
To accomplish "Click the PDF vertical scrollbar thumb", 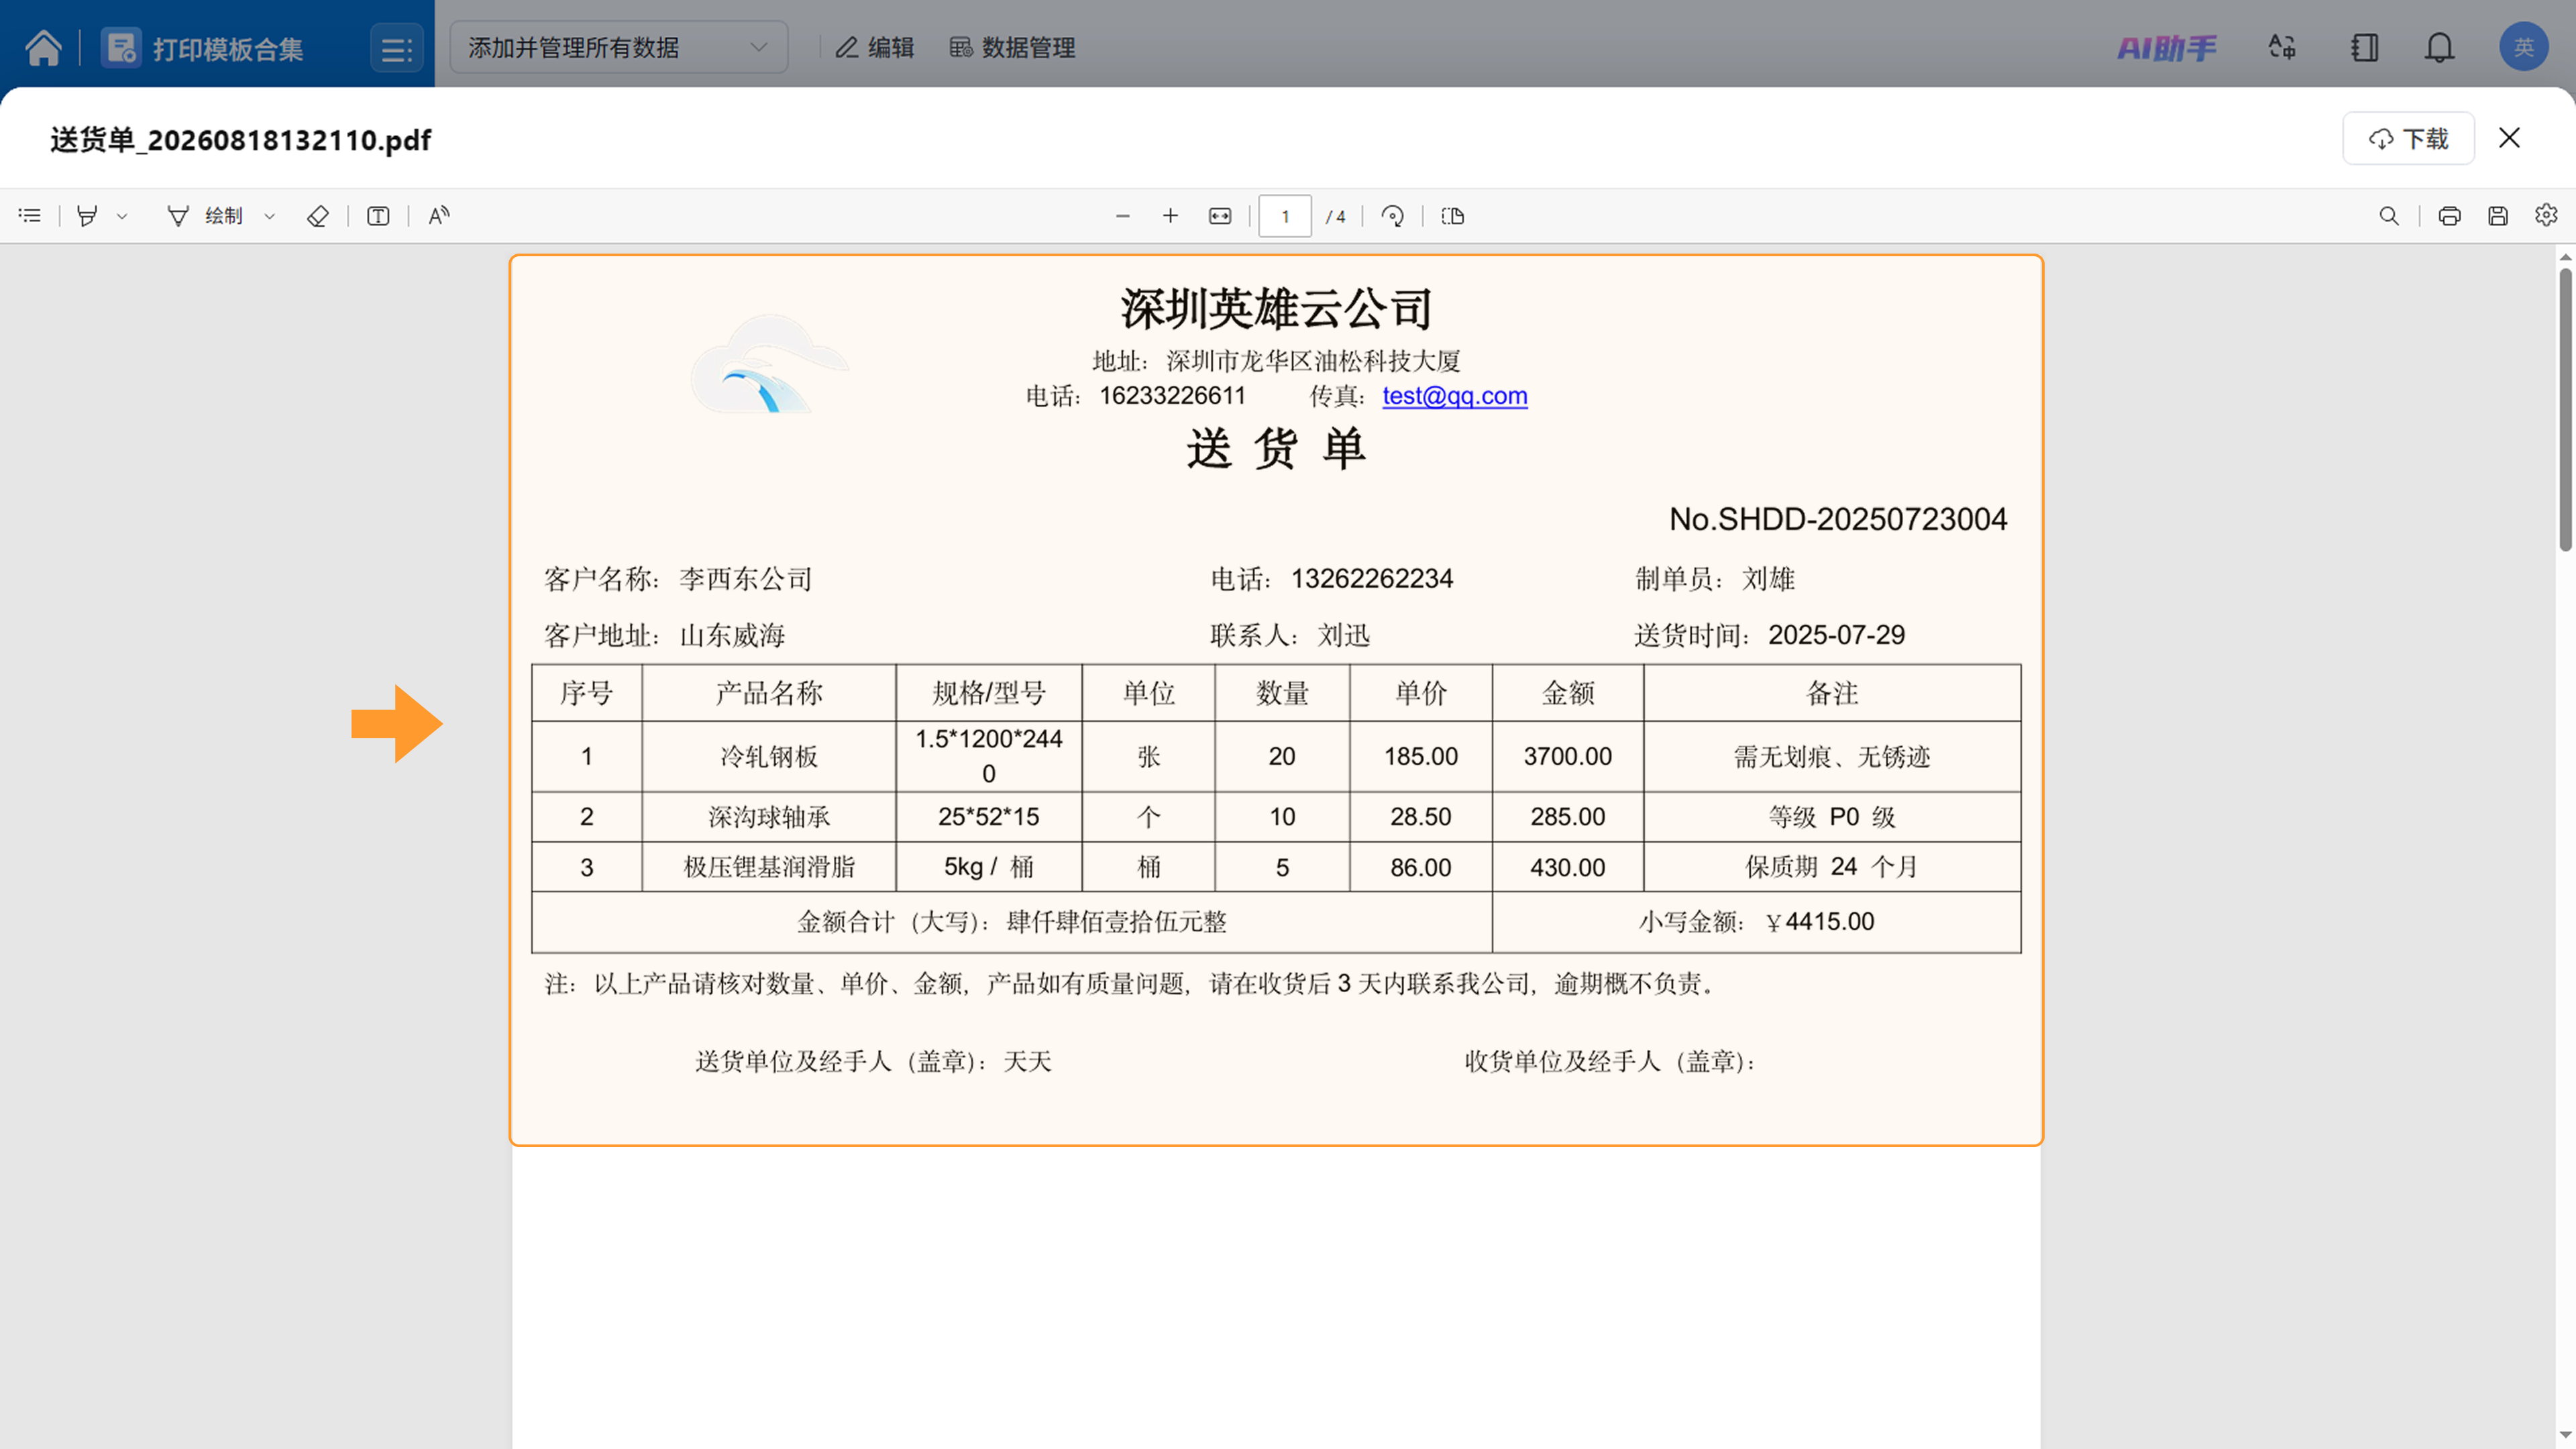I will point(2565,408).
